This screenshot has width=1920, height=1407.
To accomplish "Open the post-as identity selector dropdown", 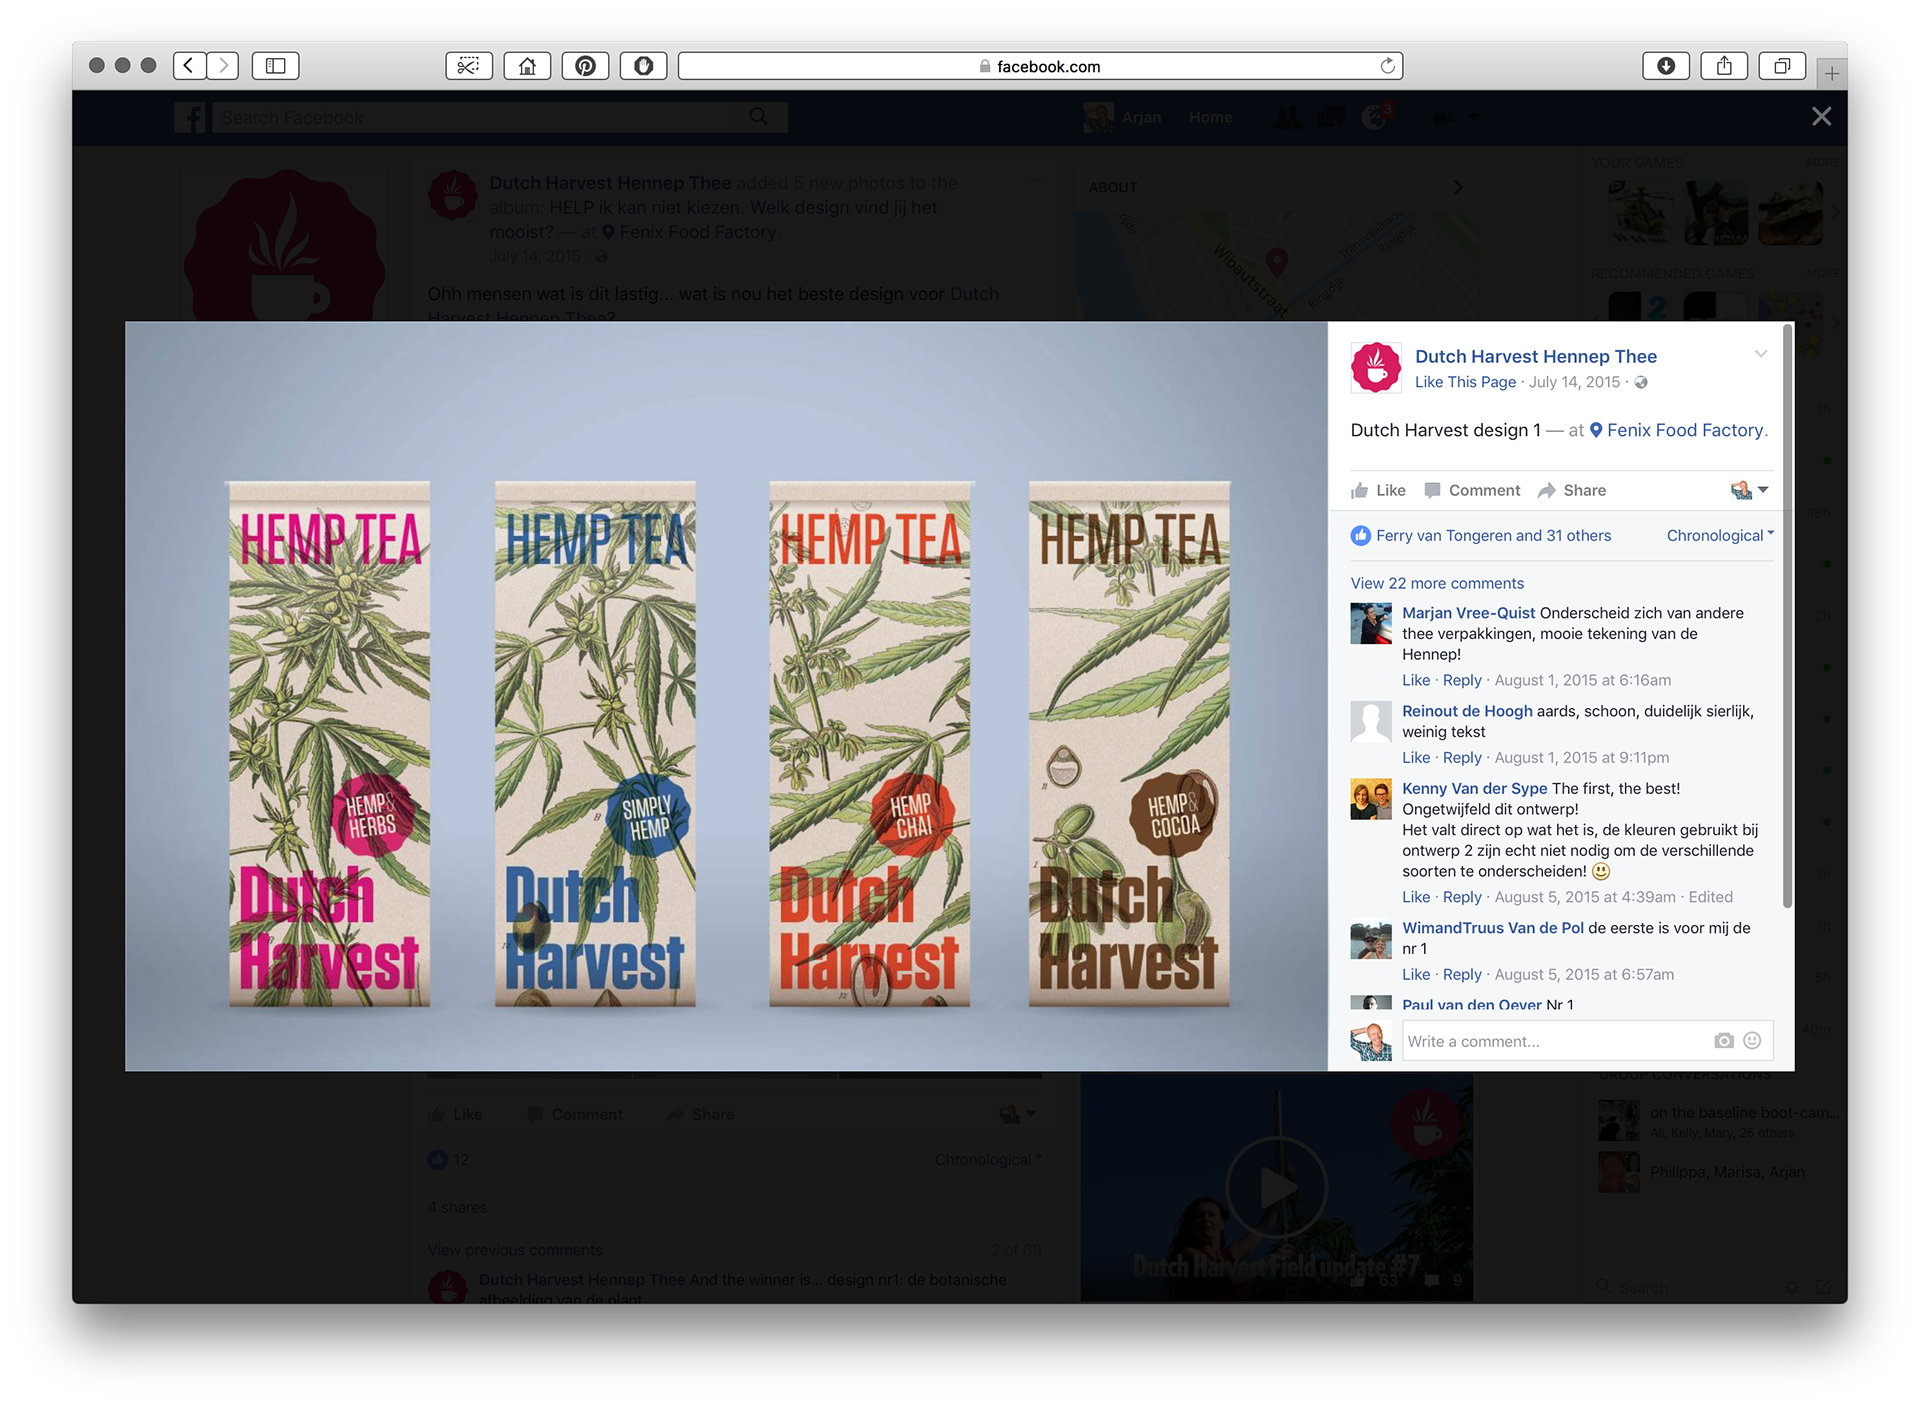I will click(1750, 490).
